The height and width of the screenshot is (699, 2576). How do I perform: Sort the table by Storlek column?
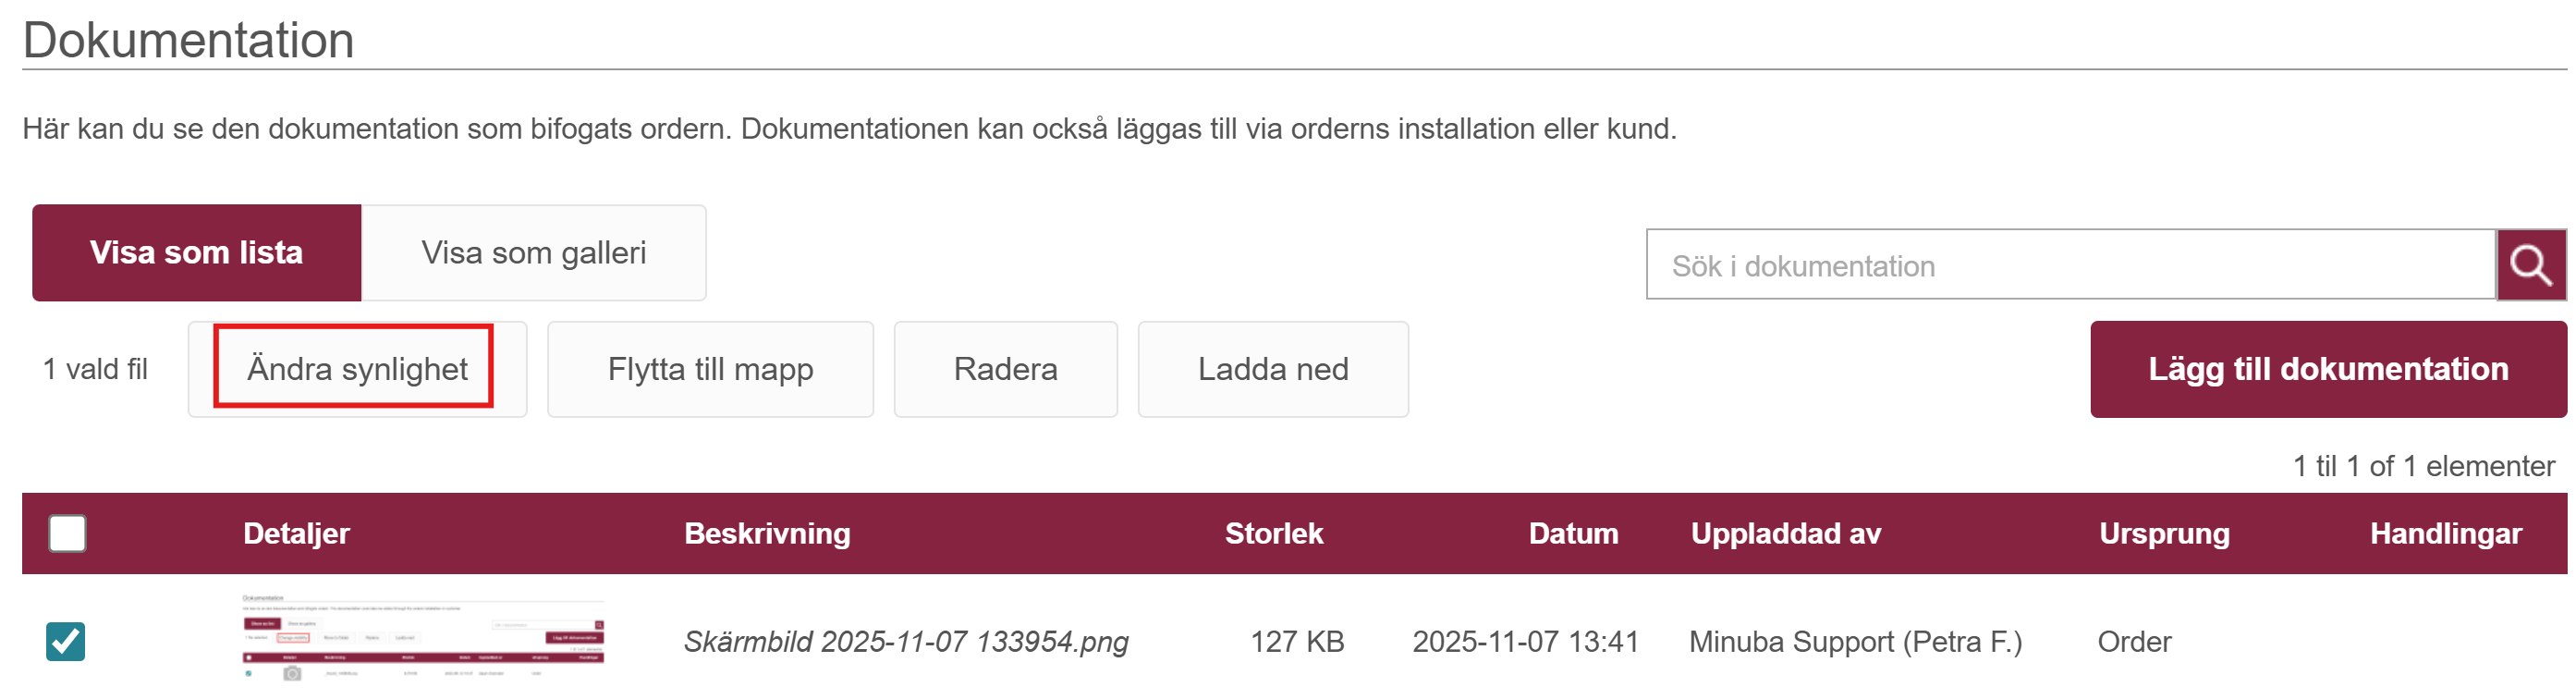(1273, 533)
